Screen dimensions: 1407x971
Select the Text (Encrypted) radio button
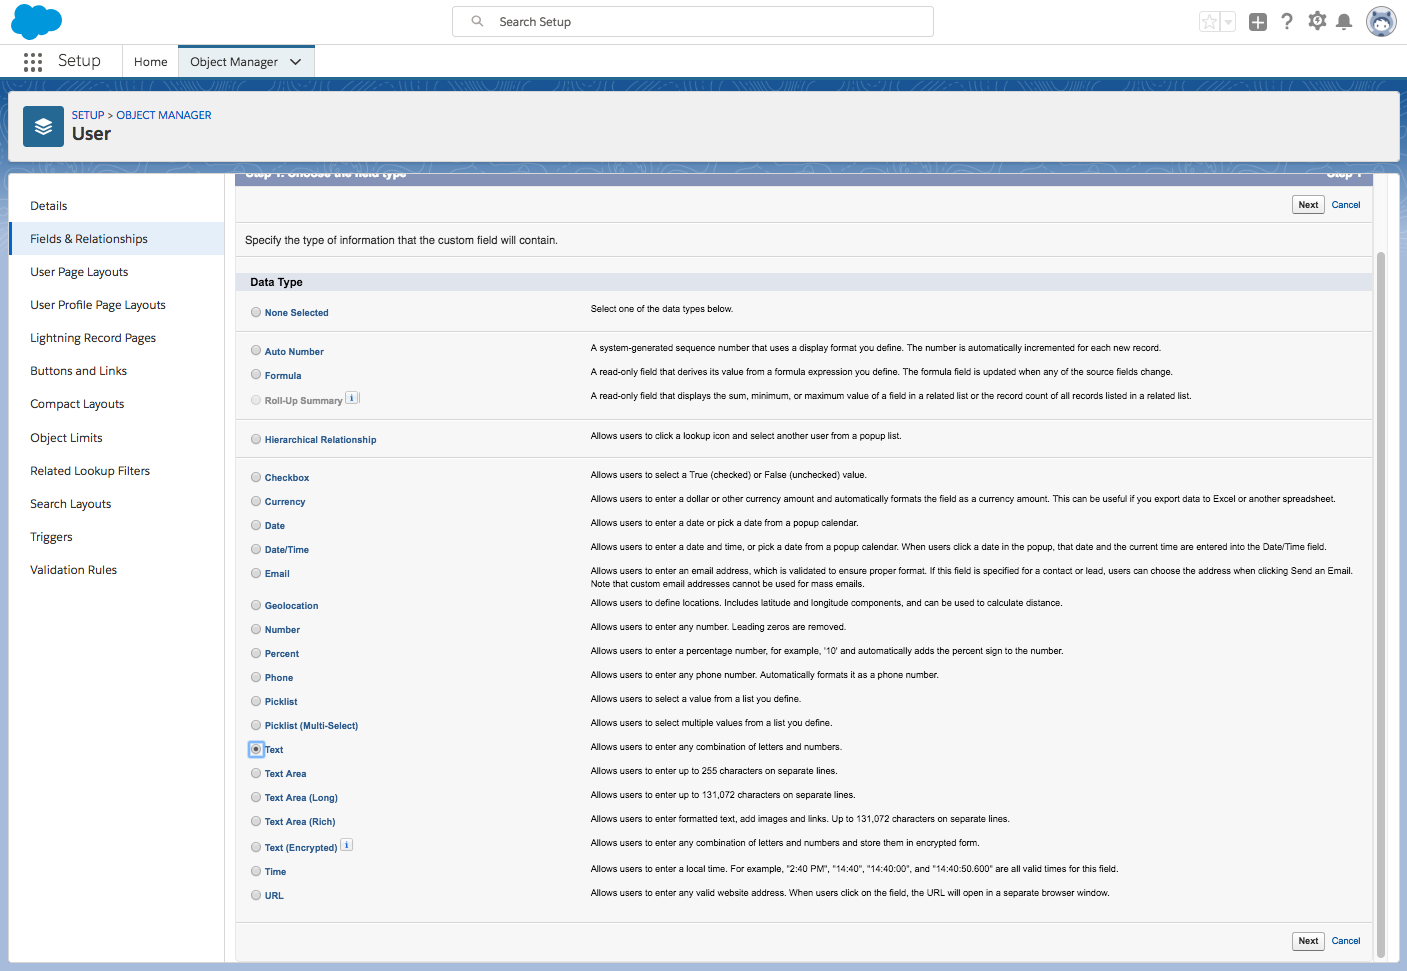coord(256,847)
